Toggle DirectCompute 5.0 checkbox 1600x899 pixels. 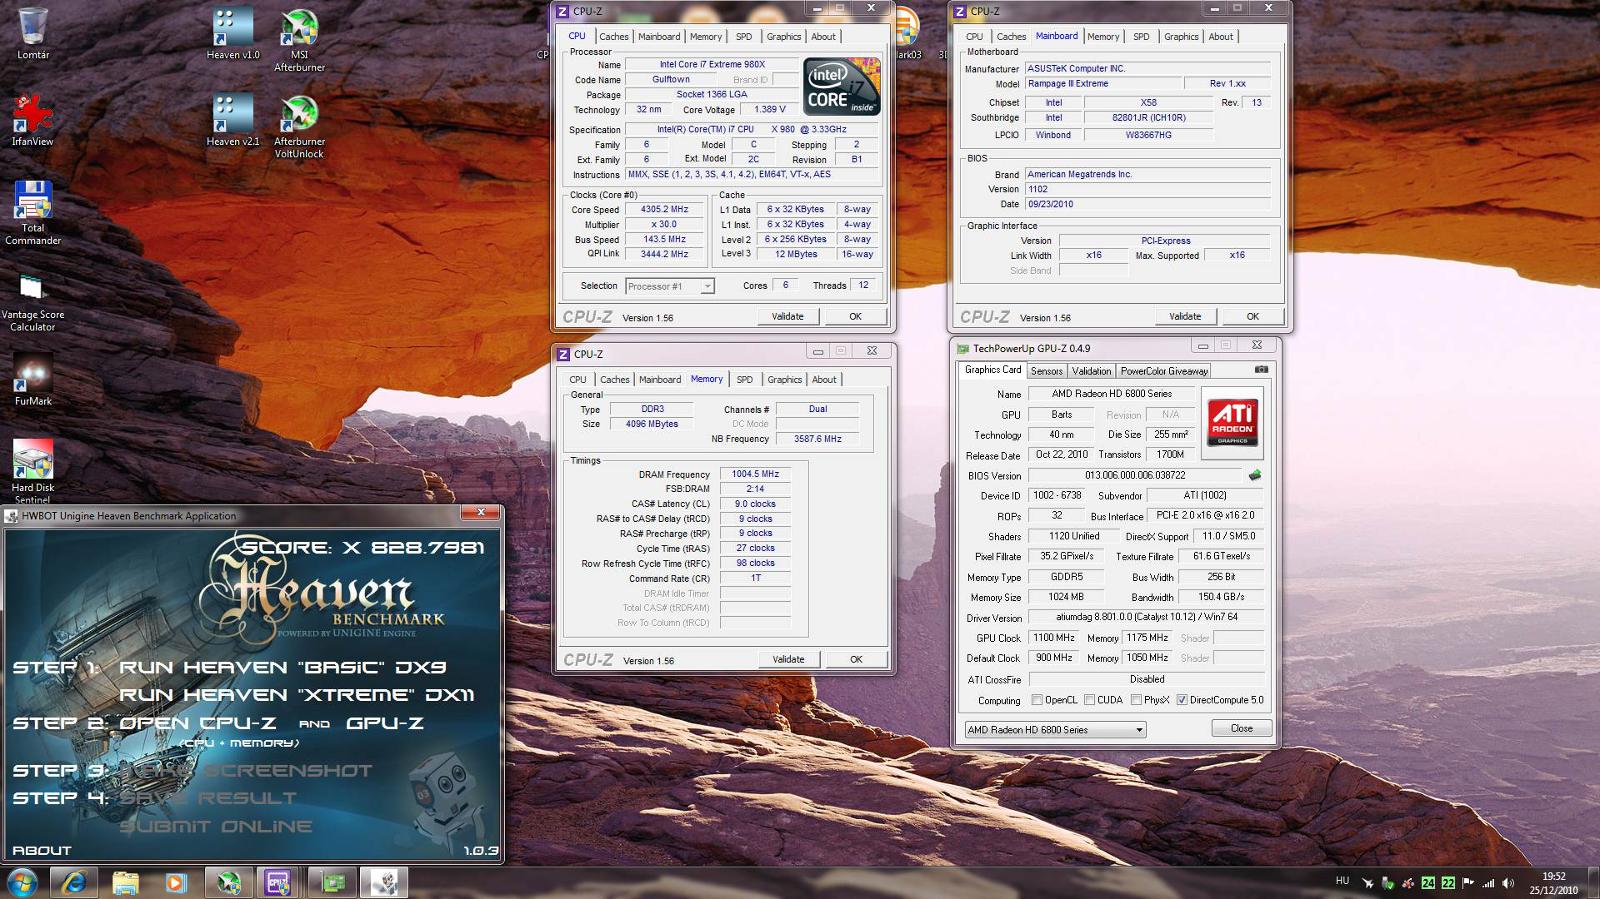(1182, 700)
